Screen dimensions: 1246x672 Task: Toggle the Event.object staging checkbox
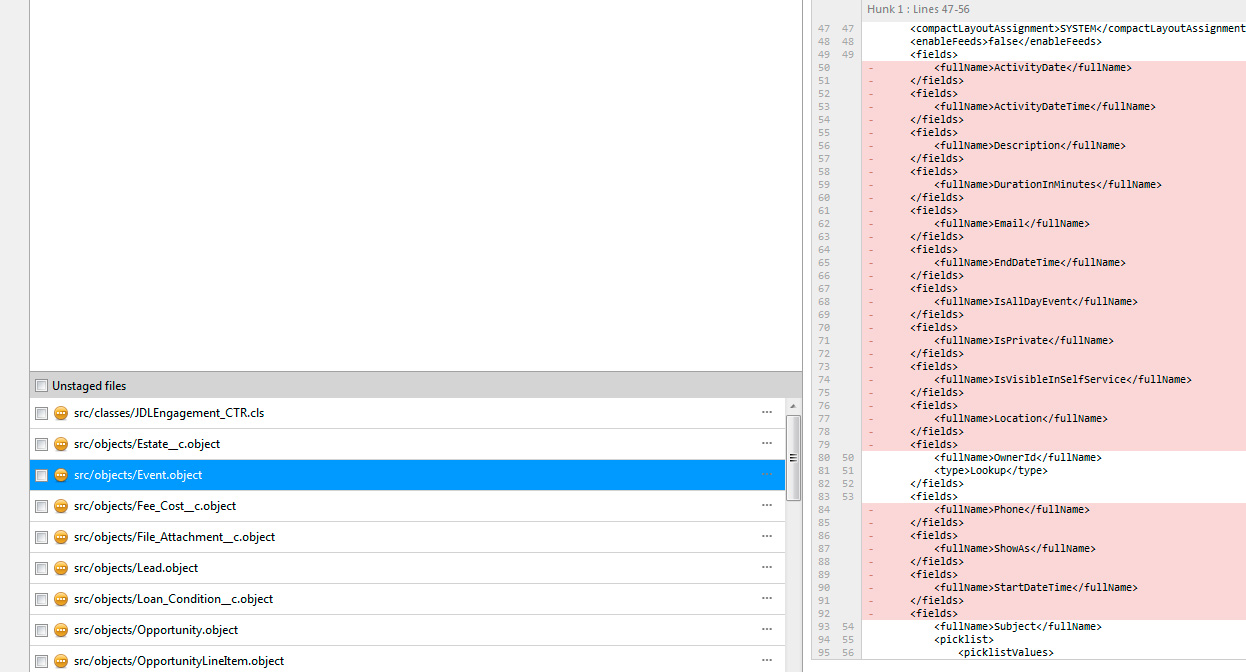coord(41,475)
